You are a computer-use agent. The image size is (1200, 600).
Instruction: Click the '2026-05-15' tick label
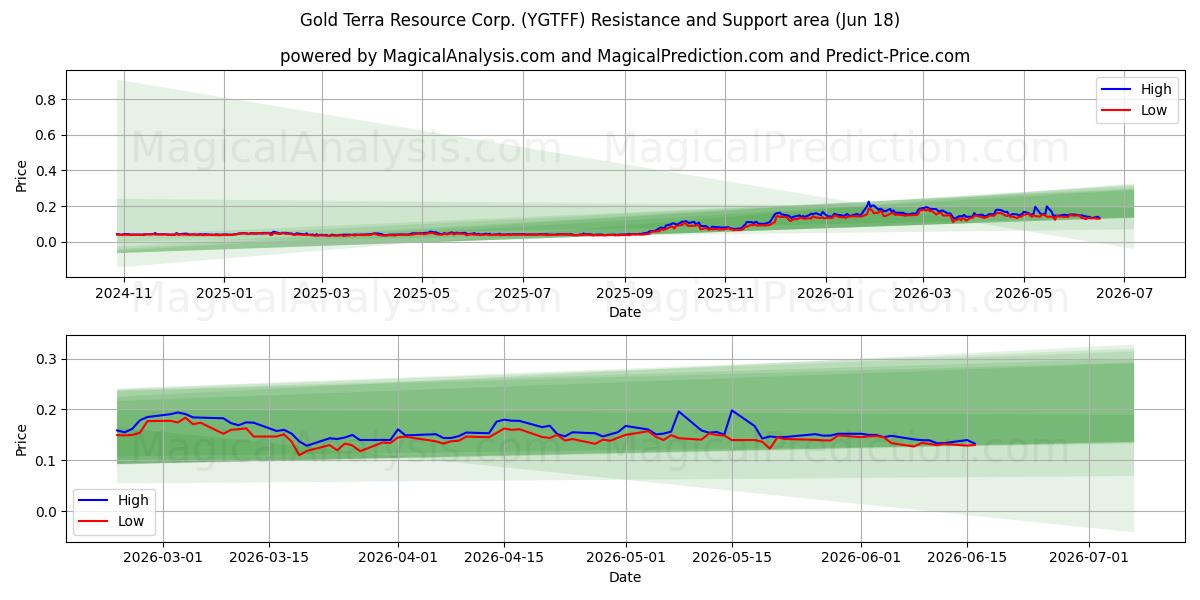(731, 558)
